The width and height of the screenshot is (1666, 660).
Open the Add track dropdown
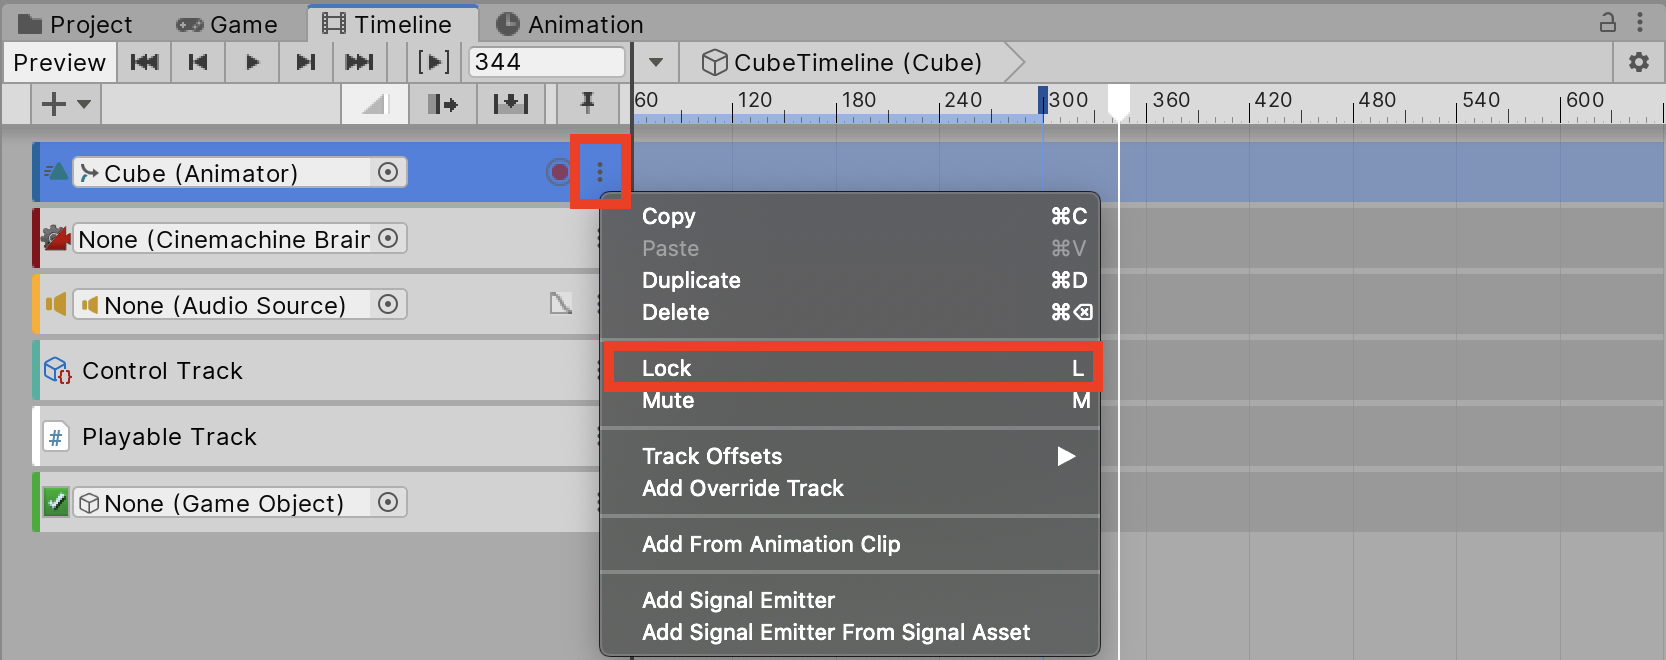tap(66, 103)
